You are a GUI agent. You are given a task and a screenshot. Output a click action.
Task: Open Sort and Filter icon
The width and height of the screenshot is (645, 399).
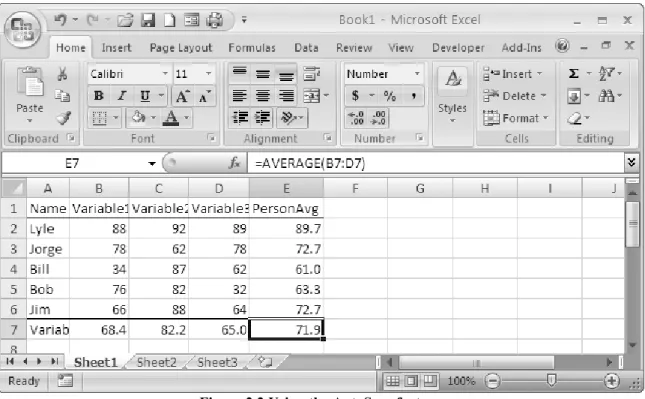[x=606, y=74]
